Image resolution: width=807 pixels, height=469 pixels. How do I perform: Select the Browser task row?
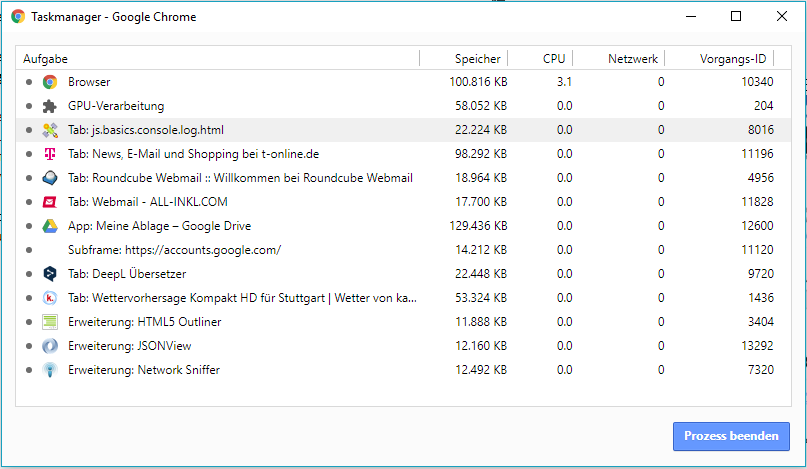403,82
